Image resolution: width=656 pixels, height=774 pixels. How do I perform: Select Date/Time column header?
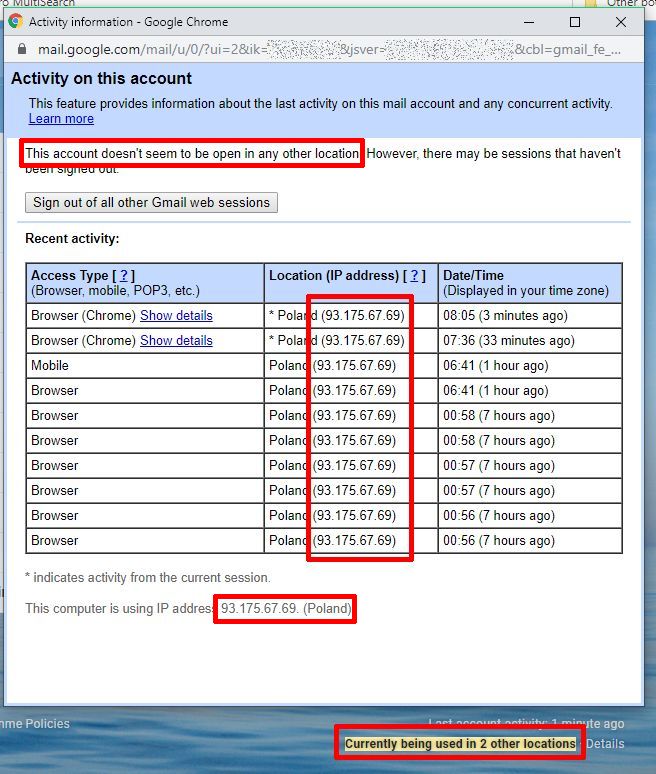pyautogui.click(x=530, y=283)
